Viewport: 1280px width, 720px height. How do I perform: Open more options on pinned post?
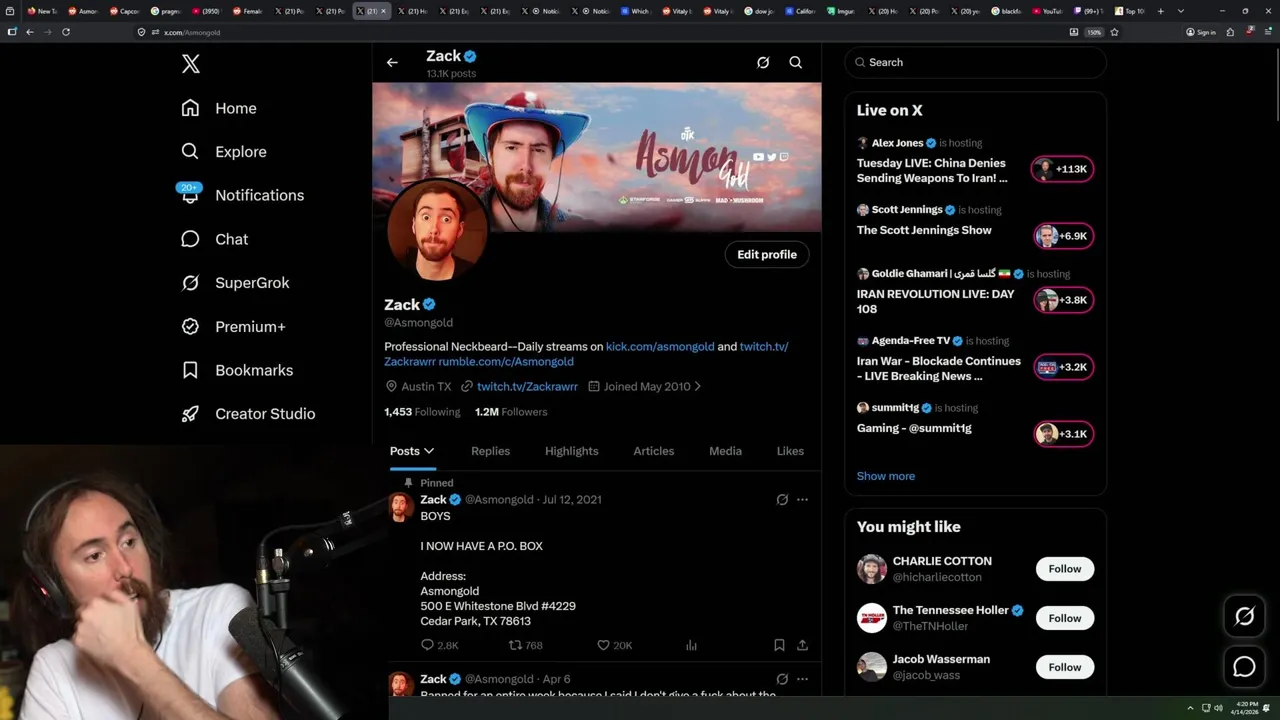pos(802,500)
